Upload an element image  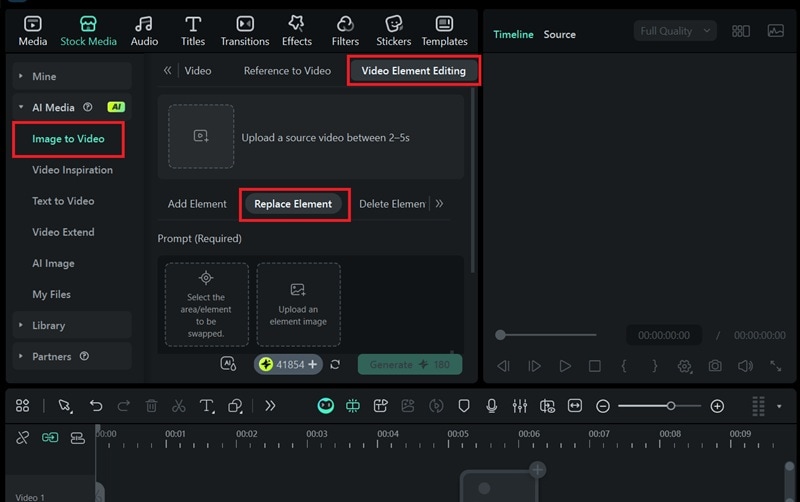(x=298, y=305)
